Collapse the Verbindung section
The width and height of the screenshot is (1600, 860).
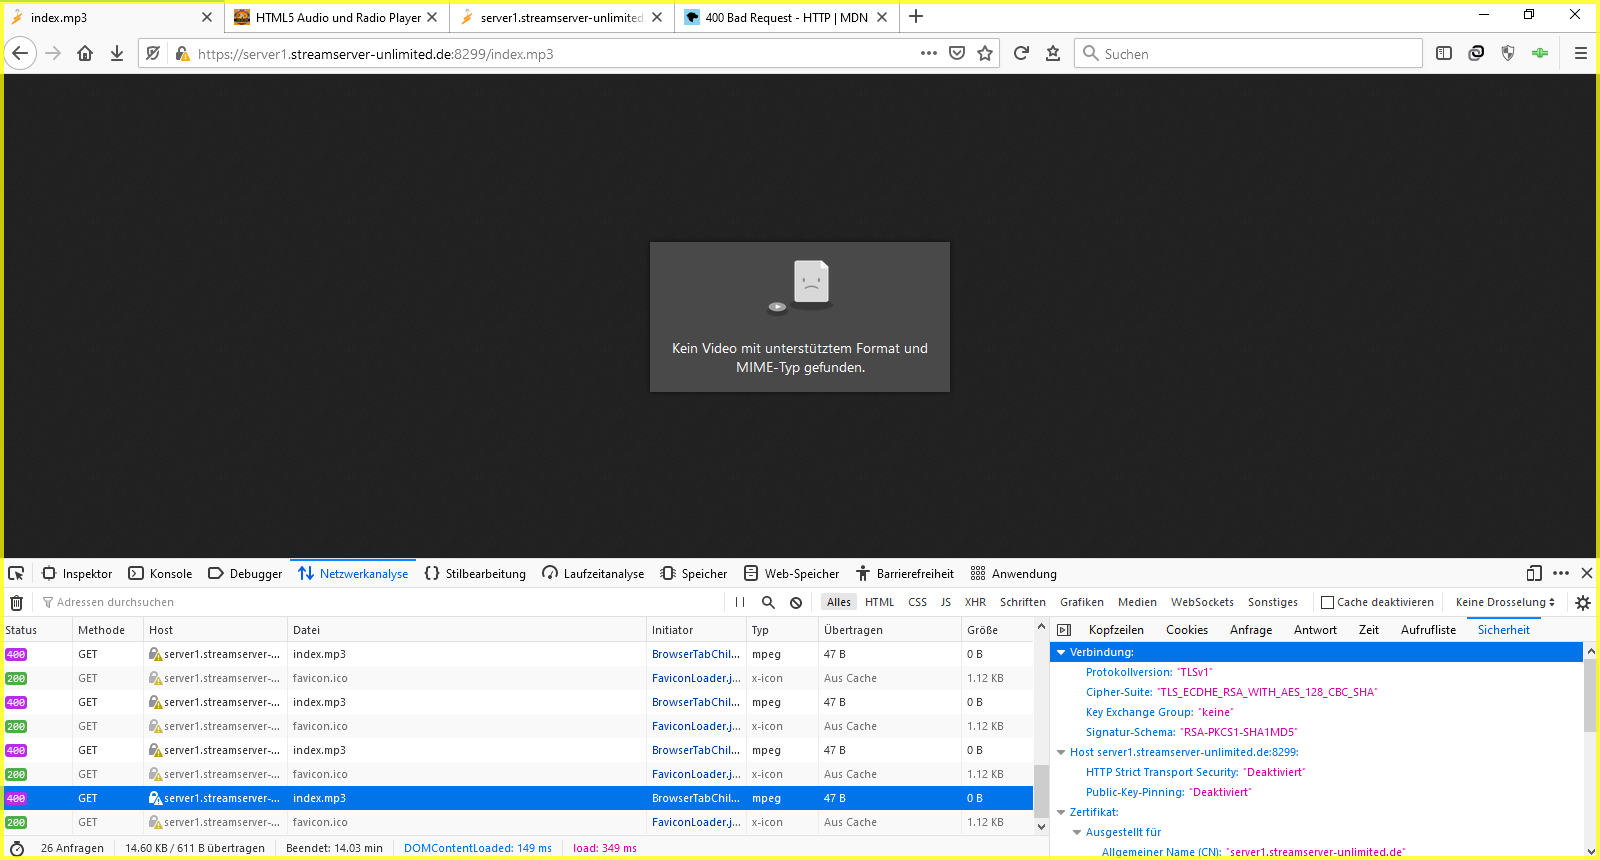1061,652
